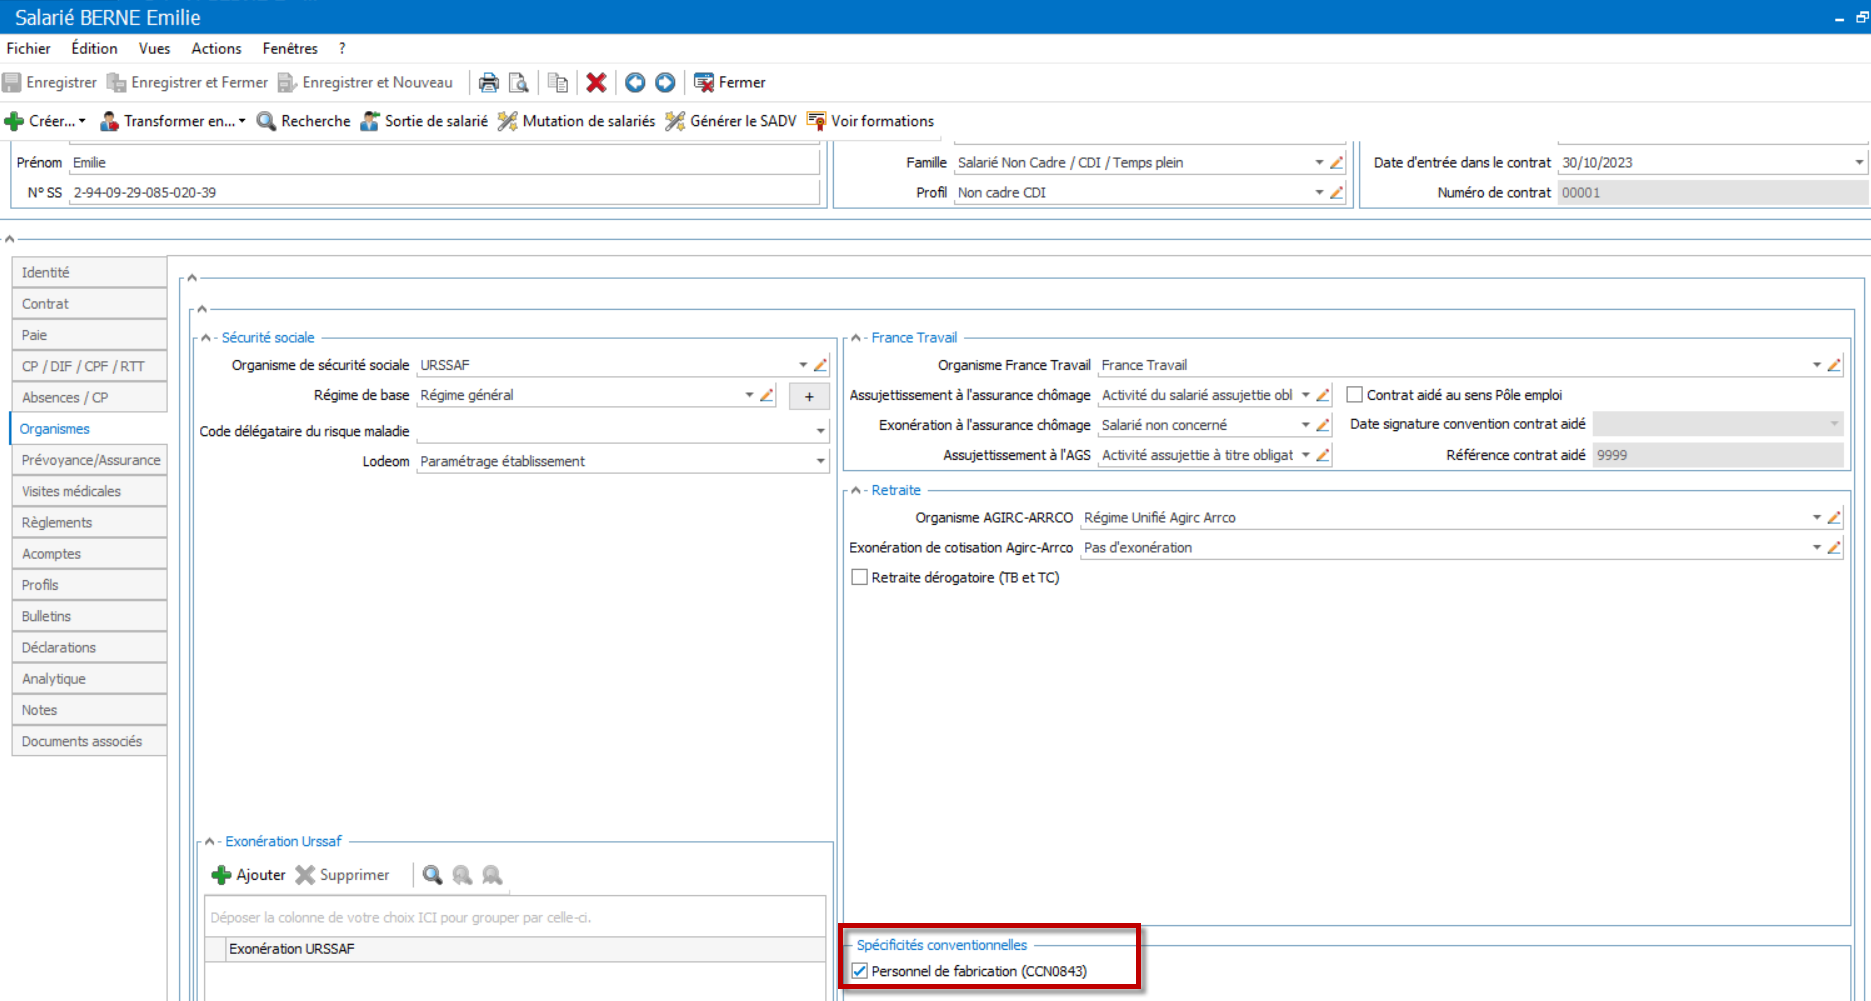Open Exonération à l'assurance chômage dropdown

(x=1305, y=425)
